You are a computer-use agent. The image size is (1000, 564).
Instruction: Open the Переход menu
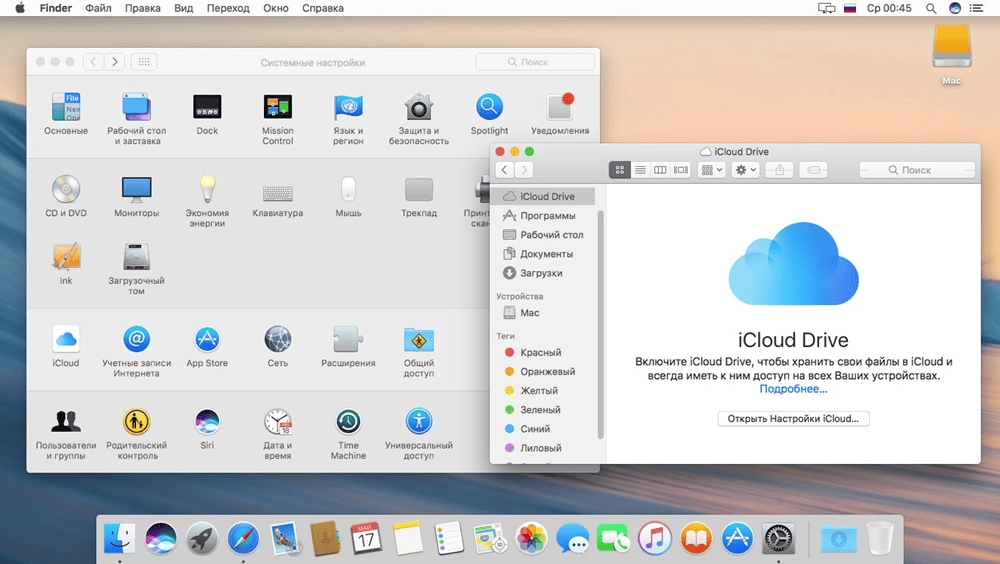coord(228,8)
